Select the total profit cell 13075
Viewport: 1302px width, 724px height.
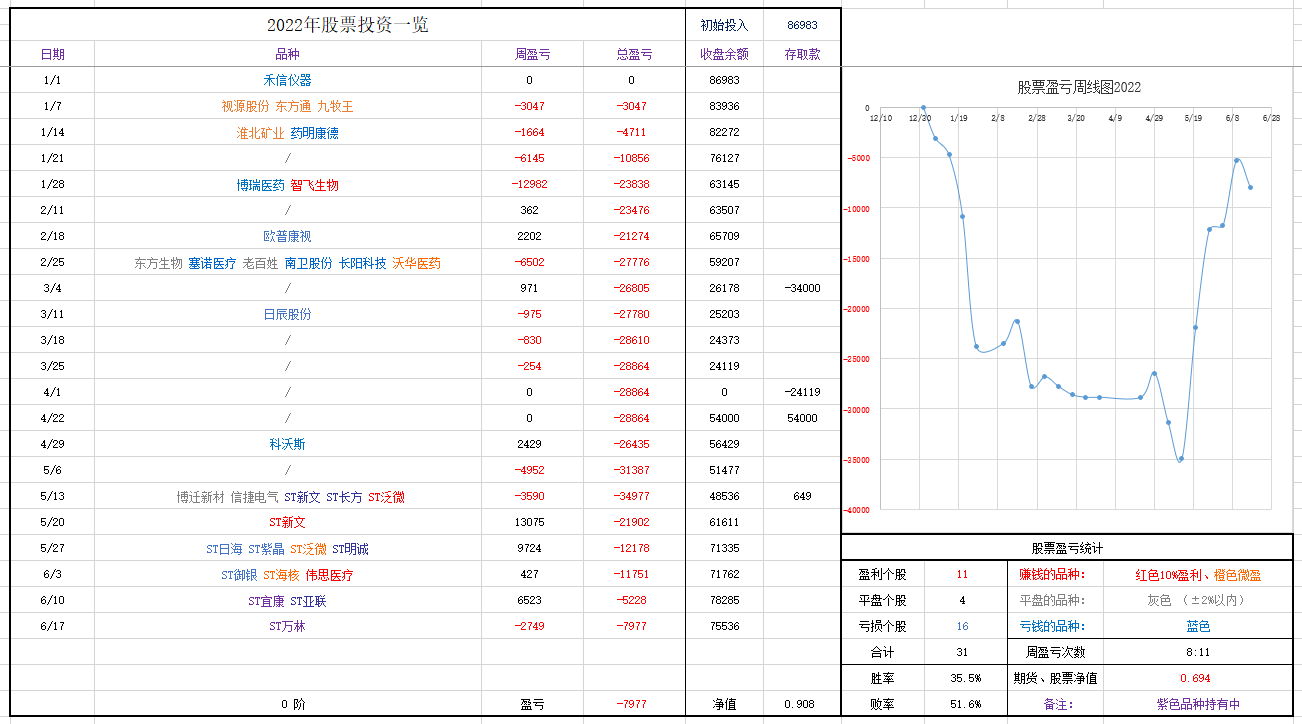tap(531, 522)
